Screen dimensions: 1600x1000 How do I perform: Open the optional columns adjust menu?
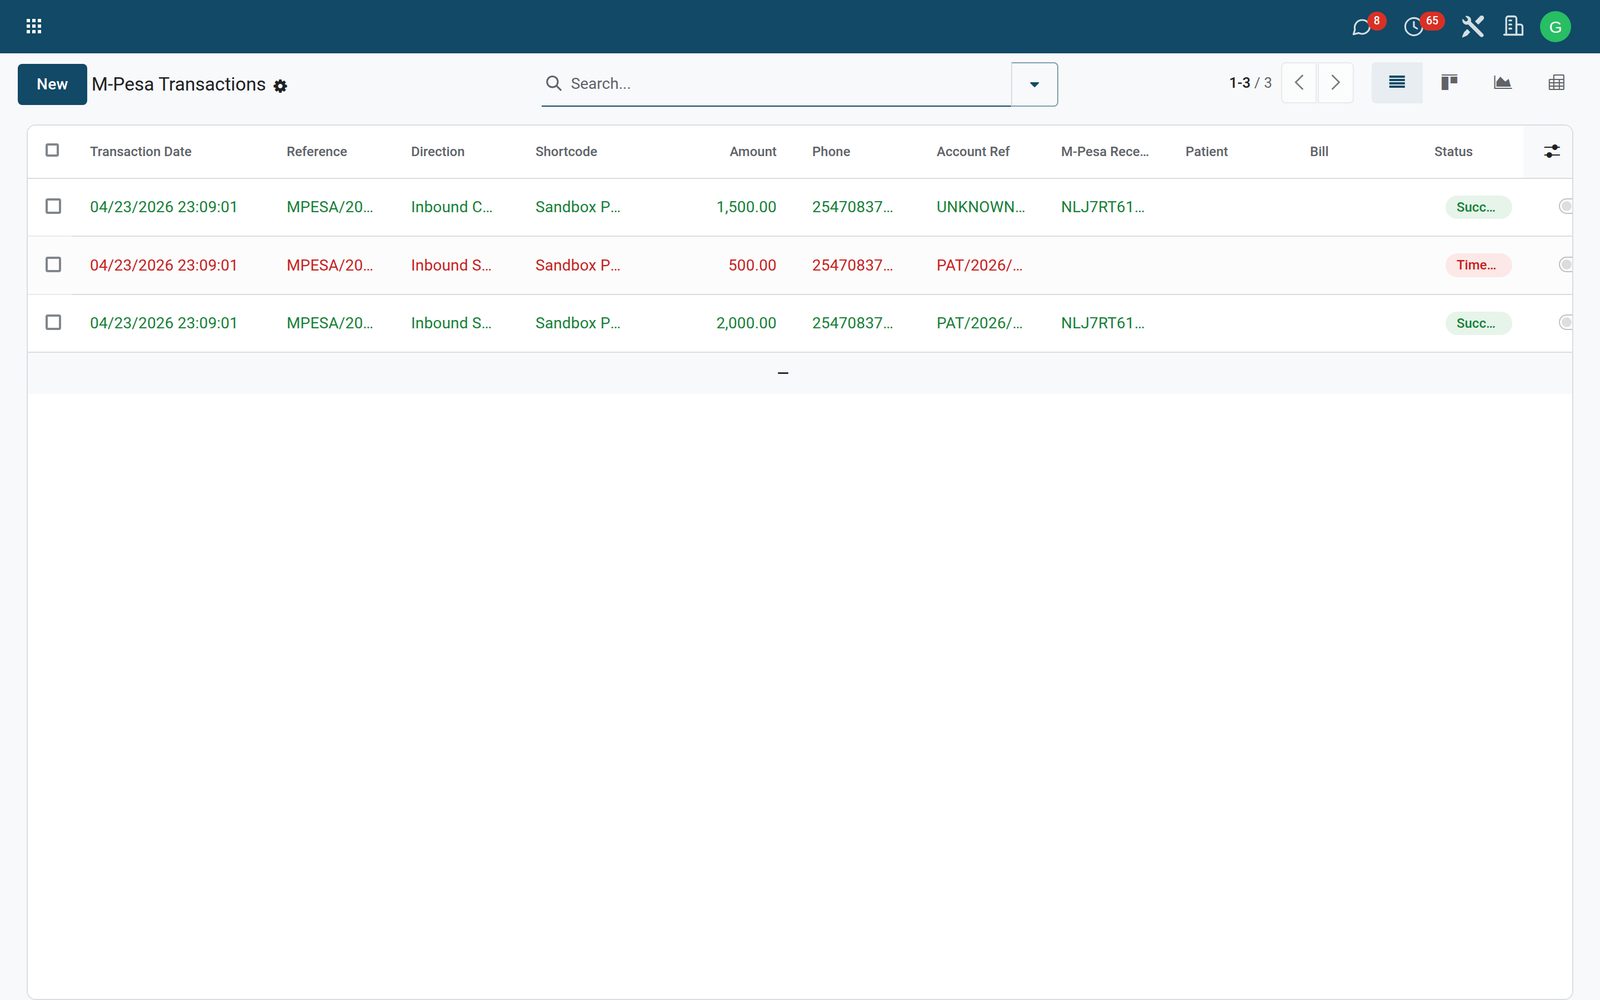1551,151
